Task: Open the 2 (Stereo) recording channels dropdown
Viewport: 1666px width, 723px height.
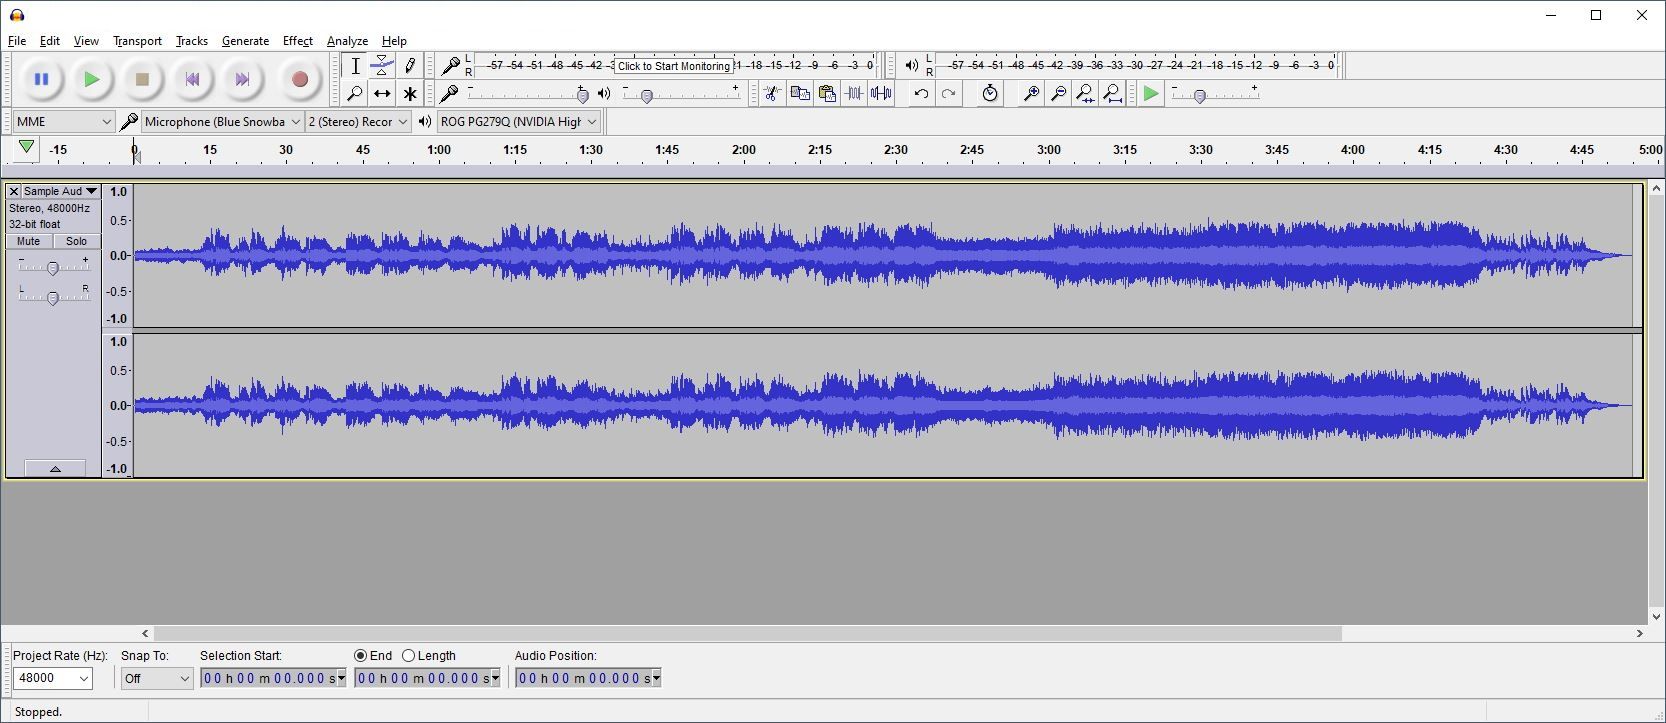Action: pyautogui.click(x=358, y=121)
